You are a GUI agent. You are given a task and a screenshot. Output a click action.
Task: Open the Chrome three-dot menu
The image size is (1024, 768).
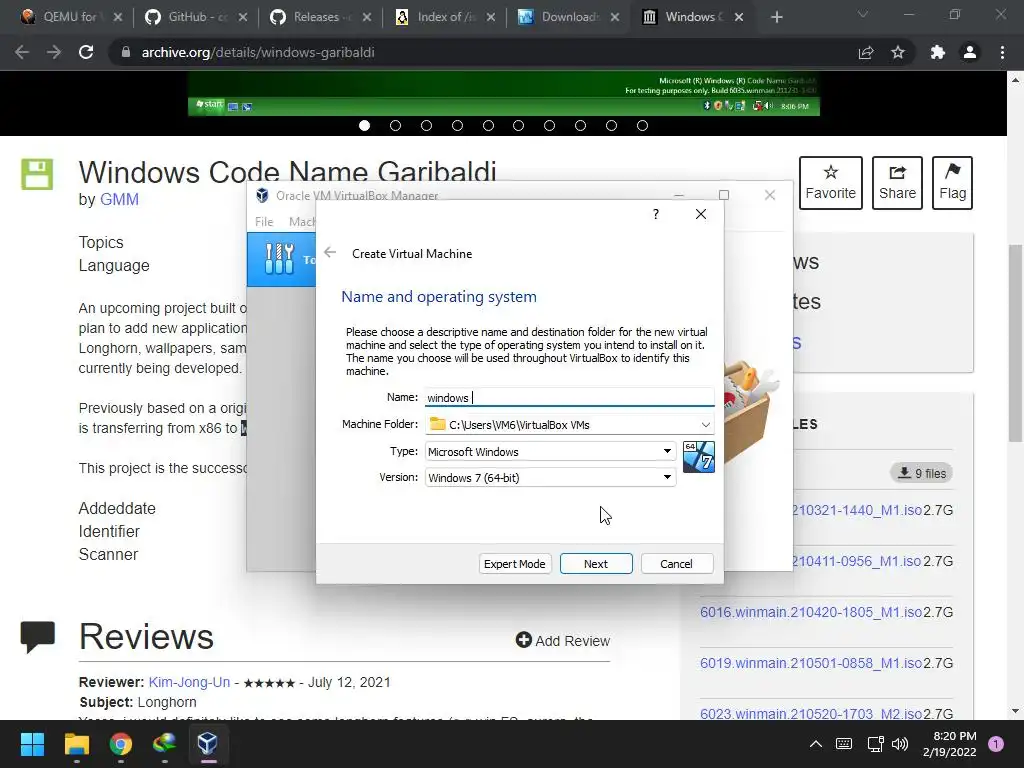pyautogui.click(x=1002, y=52)
